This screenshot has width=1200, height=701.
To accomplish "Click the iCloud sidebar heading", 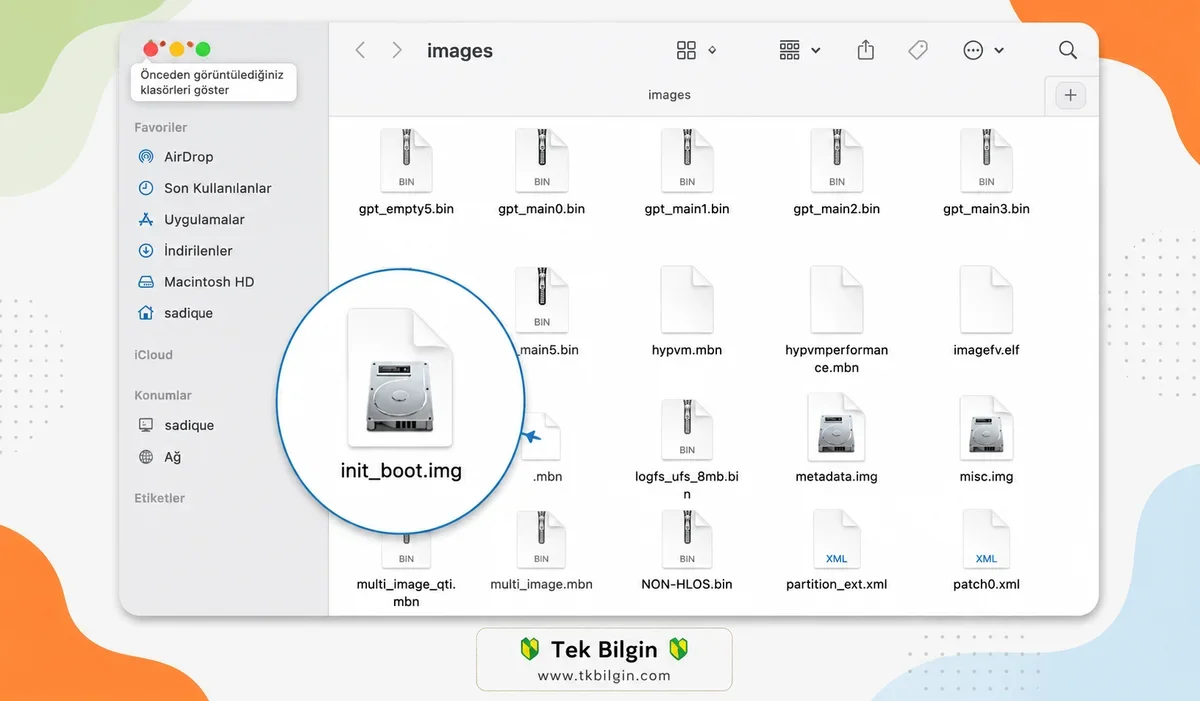I will (154, 355).
